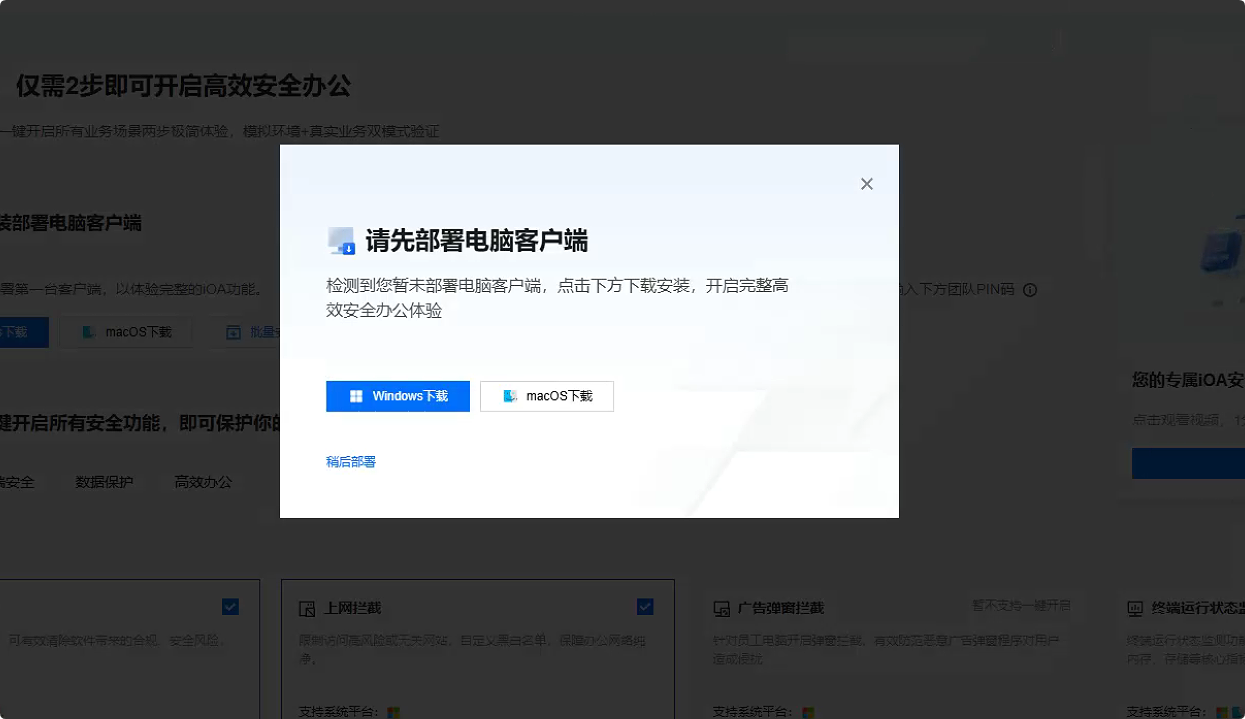The width and height of the screenshot is (1245, 719).
Task: Click the blue button under 您的专属iOA安
Action: click(1188, 463)
